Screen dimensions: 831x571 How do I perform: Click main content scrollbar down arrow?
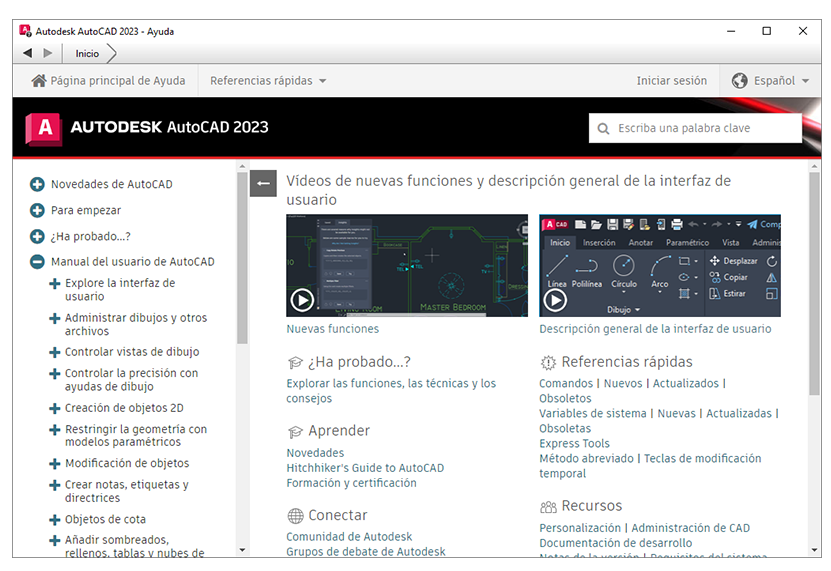pos(815,550)
